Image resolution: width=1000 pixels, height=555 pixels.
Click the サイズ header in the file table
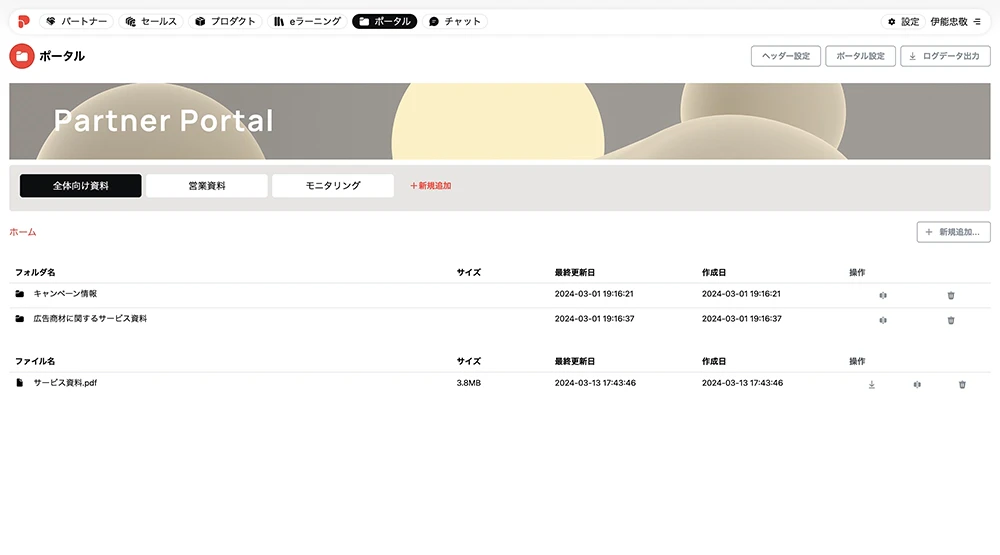pos(469,361)
